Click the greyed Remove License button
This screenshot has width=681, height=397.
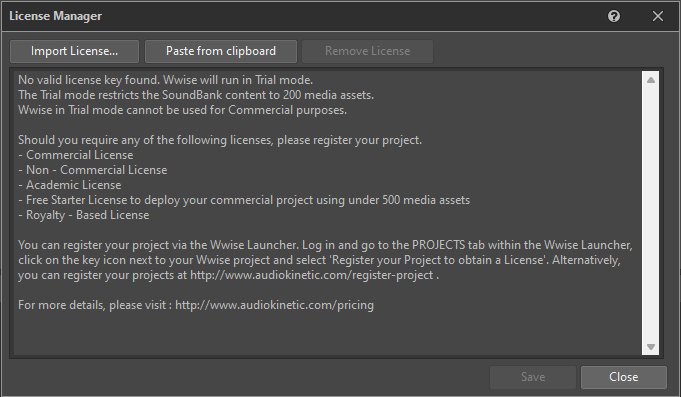tap(367, 51)
